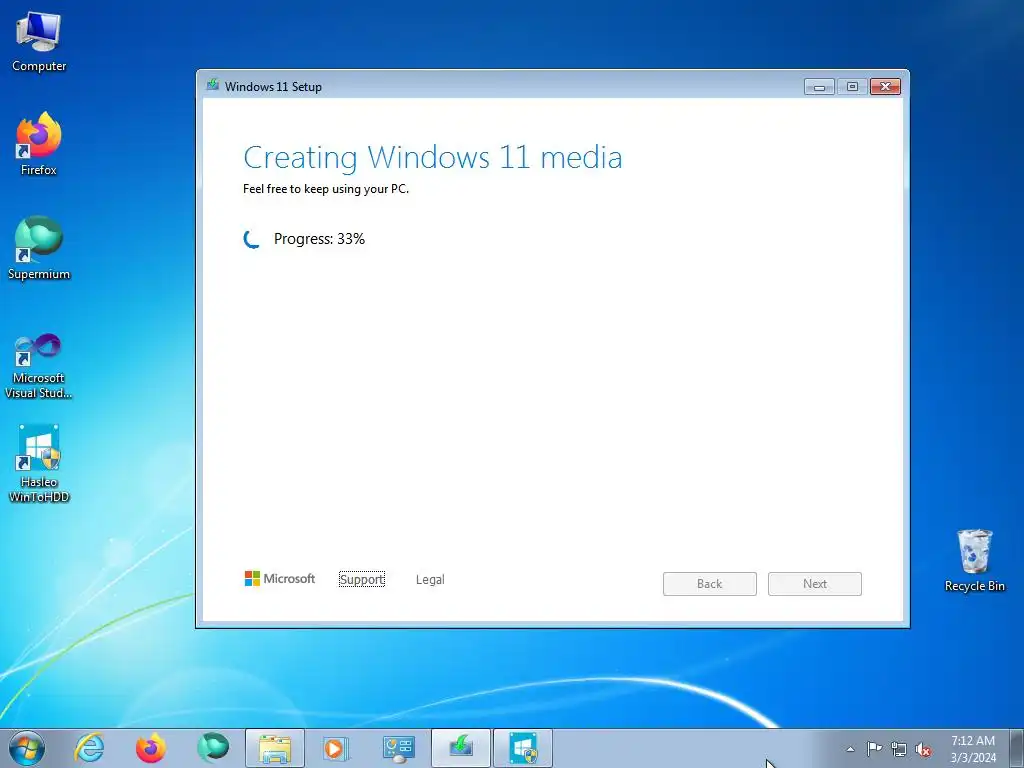Click the Back button in Setup
The width and height of the screenshot is (1024, 768).
(x=710, y=584)
